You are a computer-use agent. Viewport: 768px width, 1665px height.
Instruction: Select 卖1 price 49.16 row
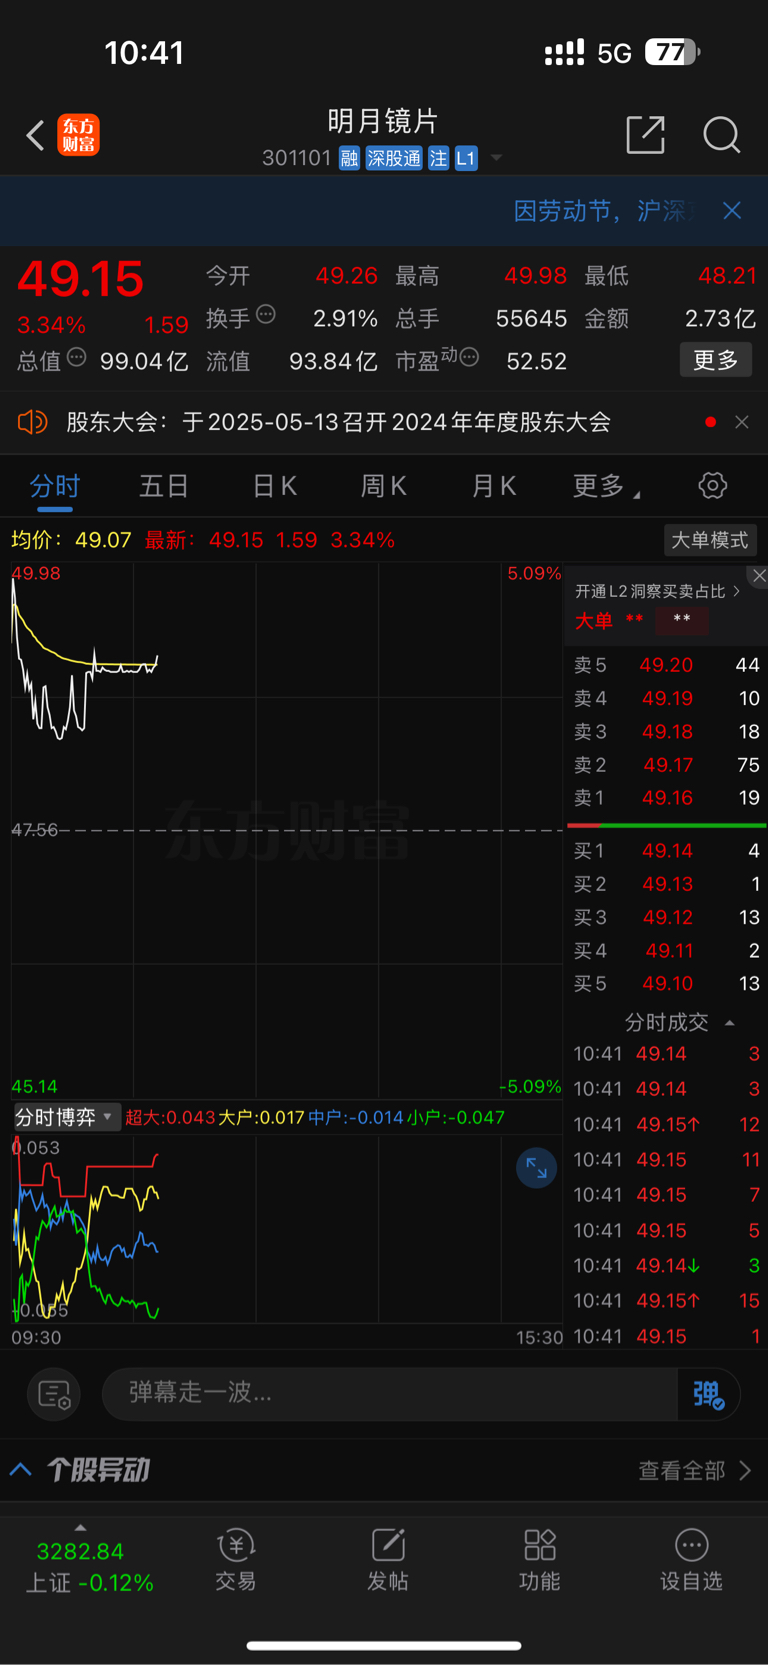coord(666,798)
